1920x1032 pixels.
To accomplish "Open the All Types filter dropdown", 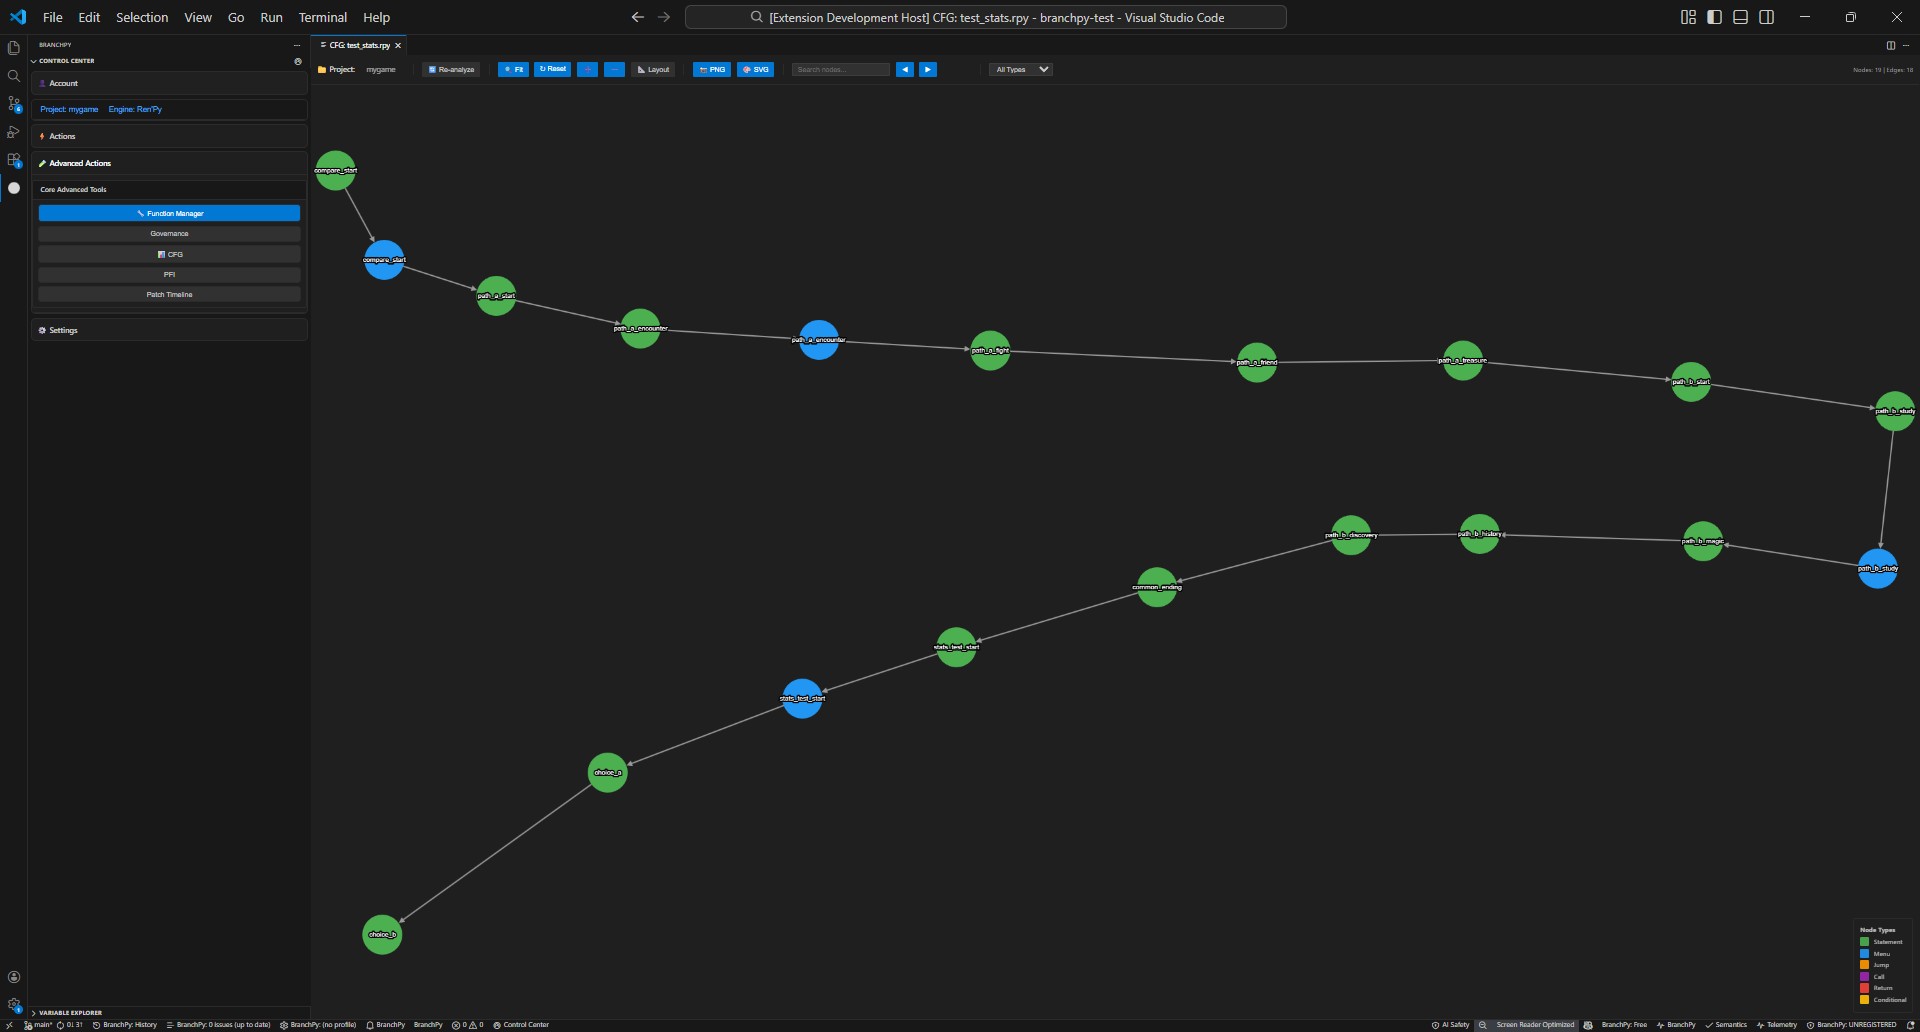I will (1021, 70).
